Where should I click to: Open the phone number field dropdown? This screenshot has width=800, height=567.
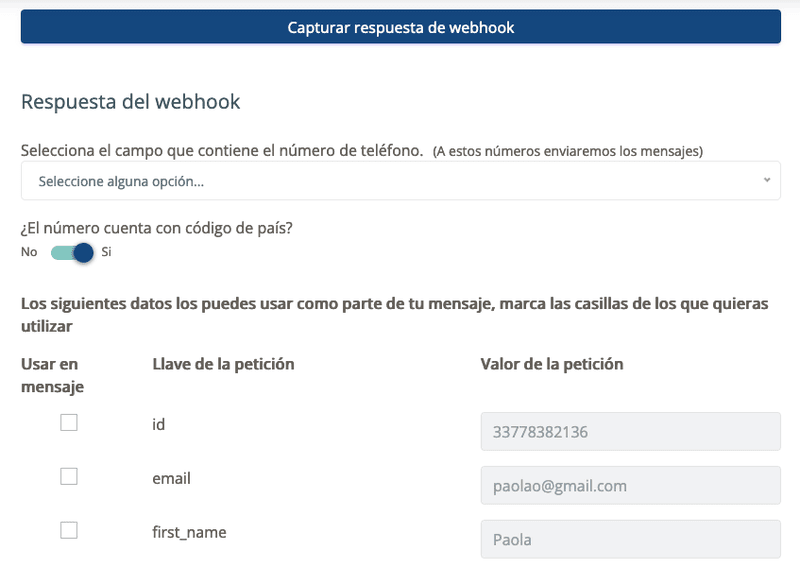401,181
